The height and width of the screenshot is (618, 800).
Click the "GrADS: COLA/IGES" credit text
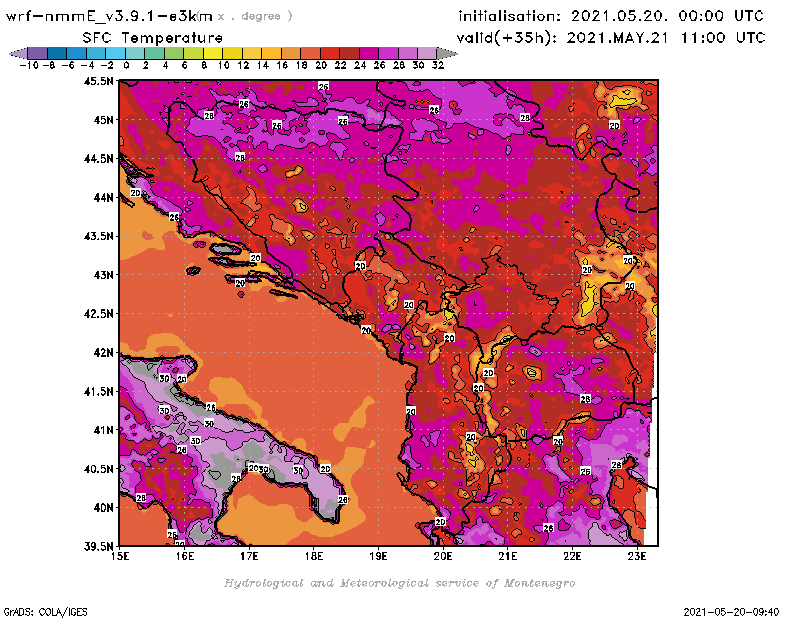[45, 612]
